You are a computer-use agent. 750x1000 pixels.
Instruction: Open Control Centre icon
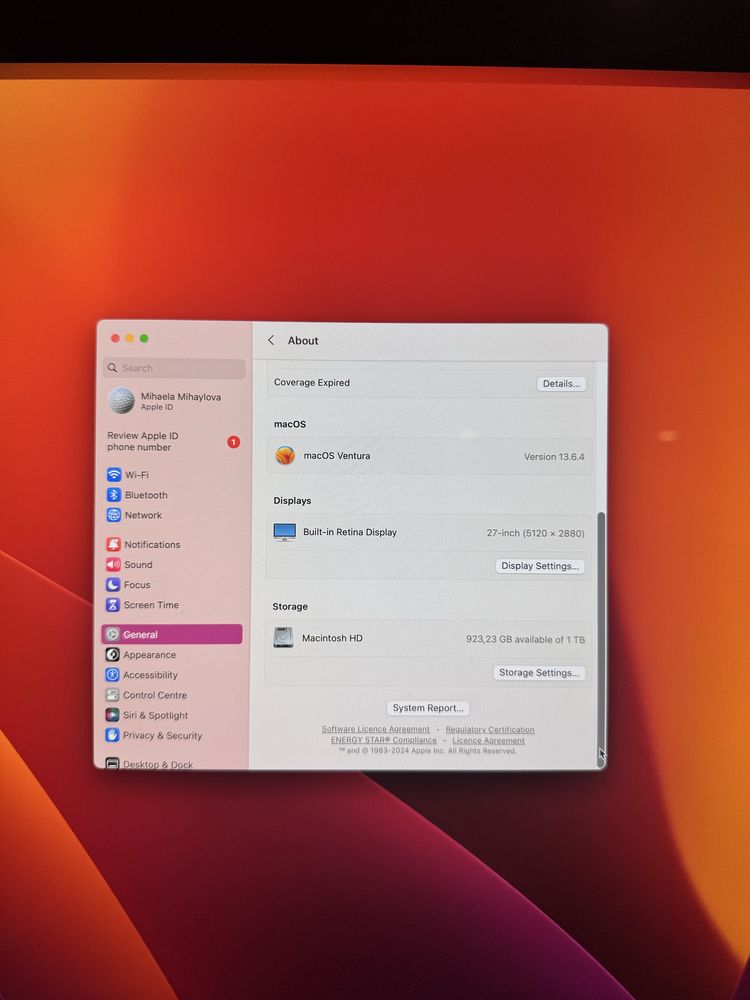click(112, 695)
